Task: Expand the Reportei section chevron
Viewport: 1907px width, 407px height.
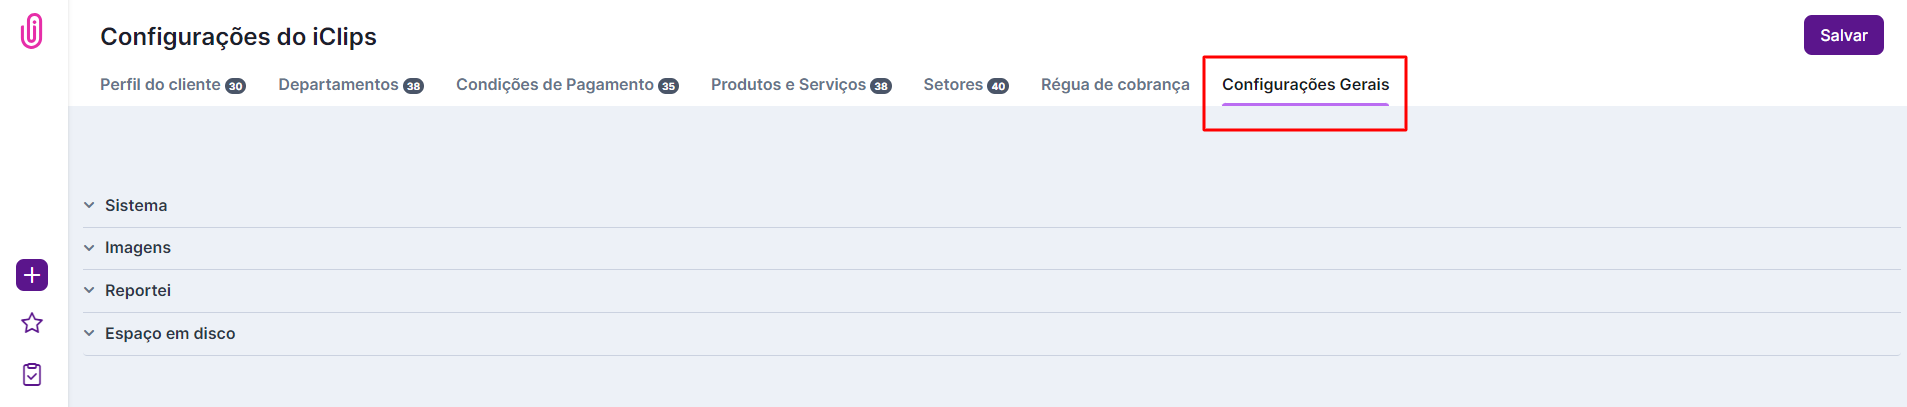Action: point(89,290)
